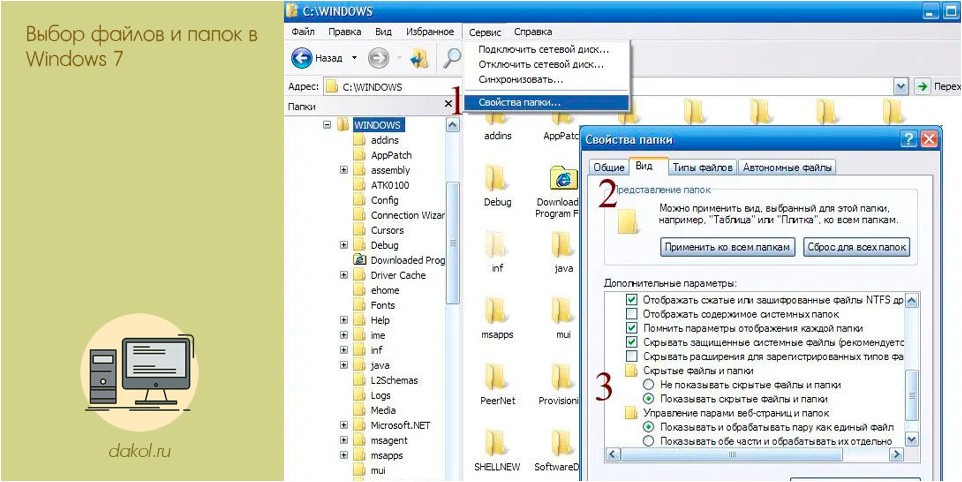
Task: Click the settings list horizontal scrollbar thumb
Action: [731, 455]
